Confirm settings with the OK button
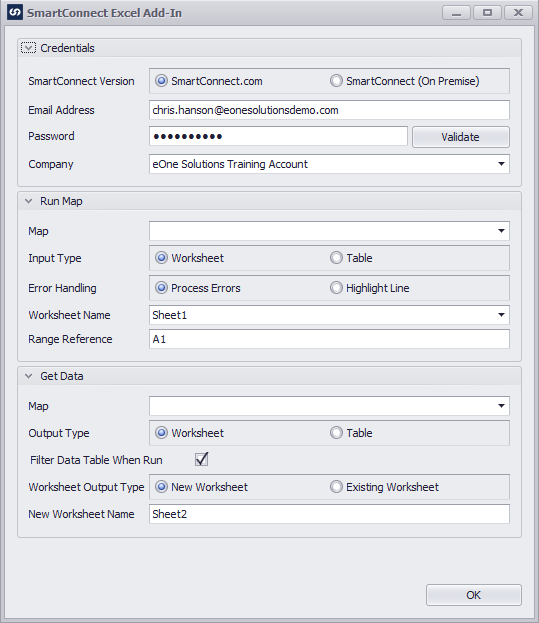539x623 pixels. [474, 595]
